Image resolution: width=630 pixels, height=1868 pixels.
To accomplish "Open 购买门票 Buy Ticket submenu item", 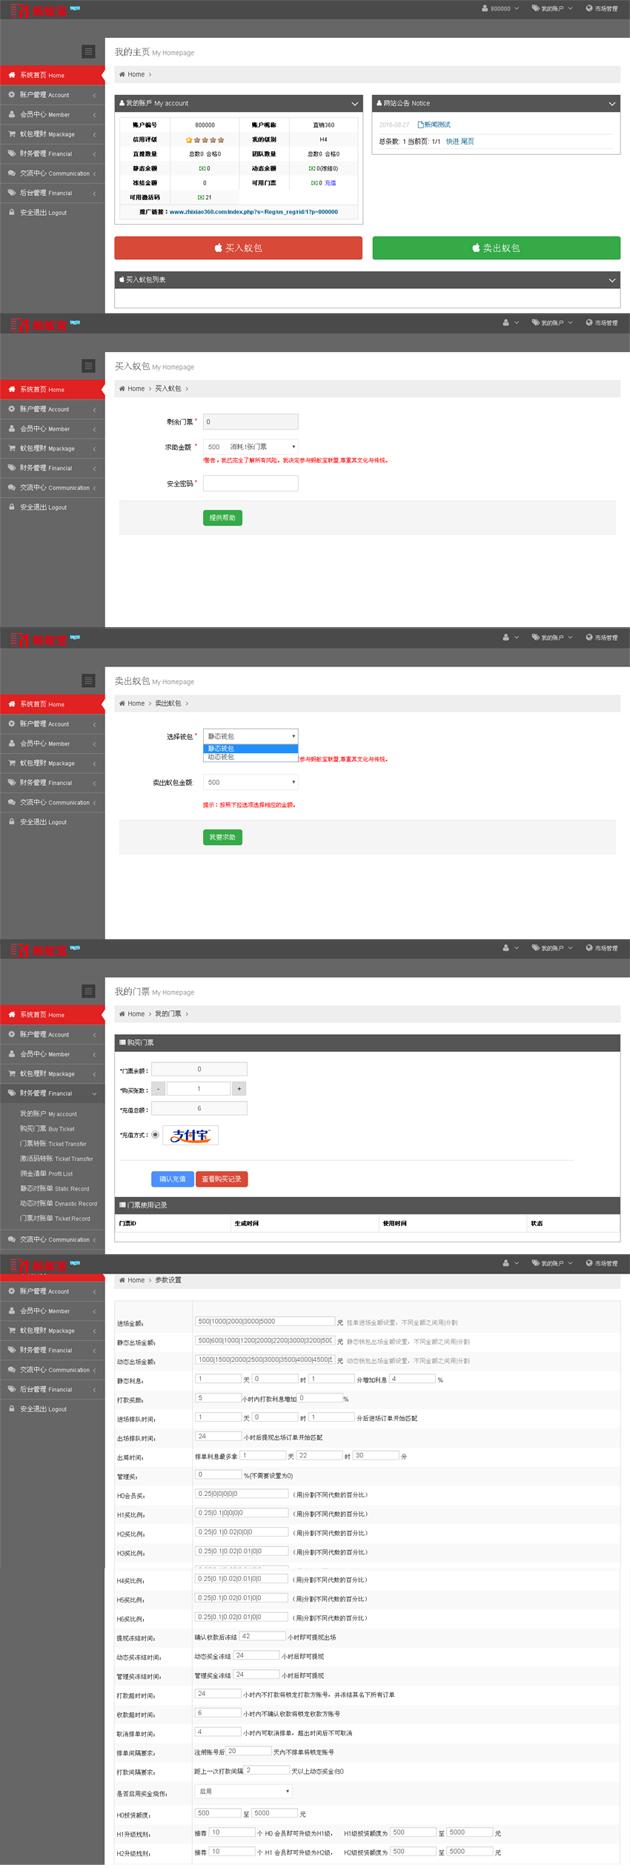I will click(47, 1129).
